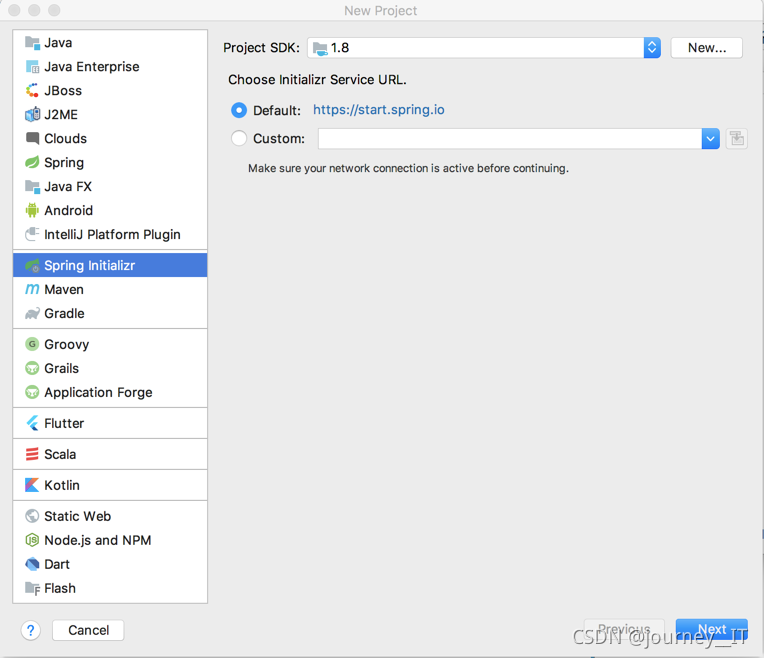This screenshot has height=658, width=764.
Task: Select Application Forge label
Action: point(98,393)
